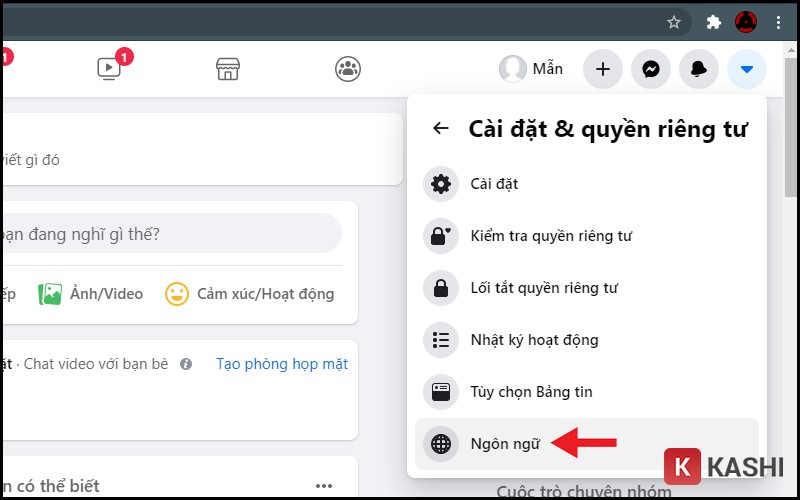Select the Ngôn ngữ language option
The height and width of the screenshot is (500, 800).
(587, 444)
